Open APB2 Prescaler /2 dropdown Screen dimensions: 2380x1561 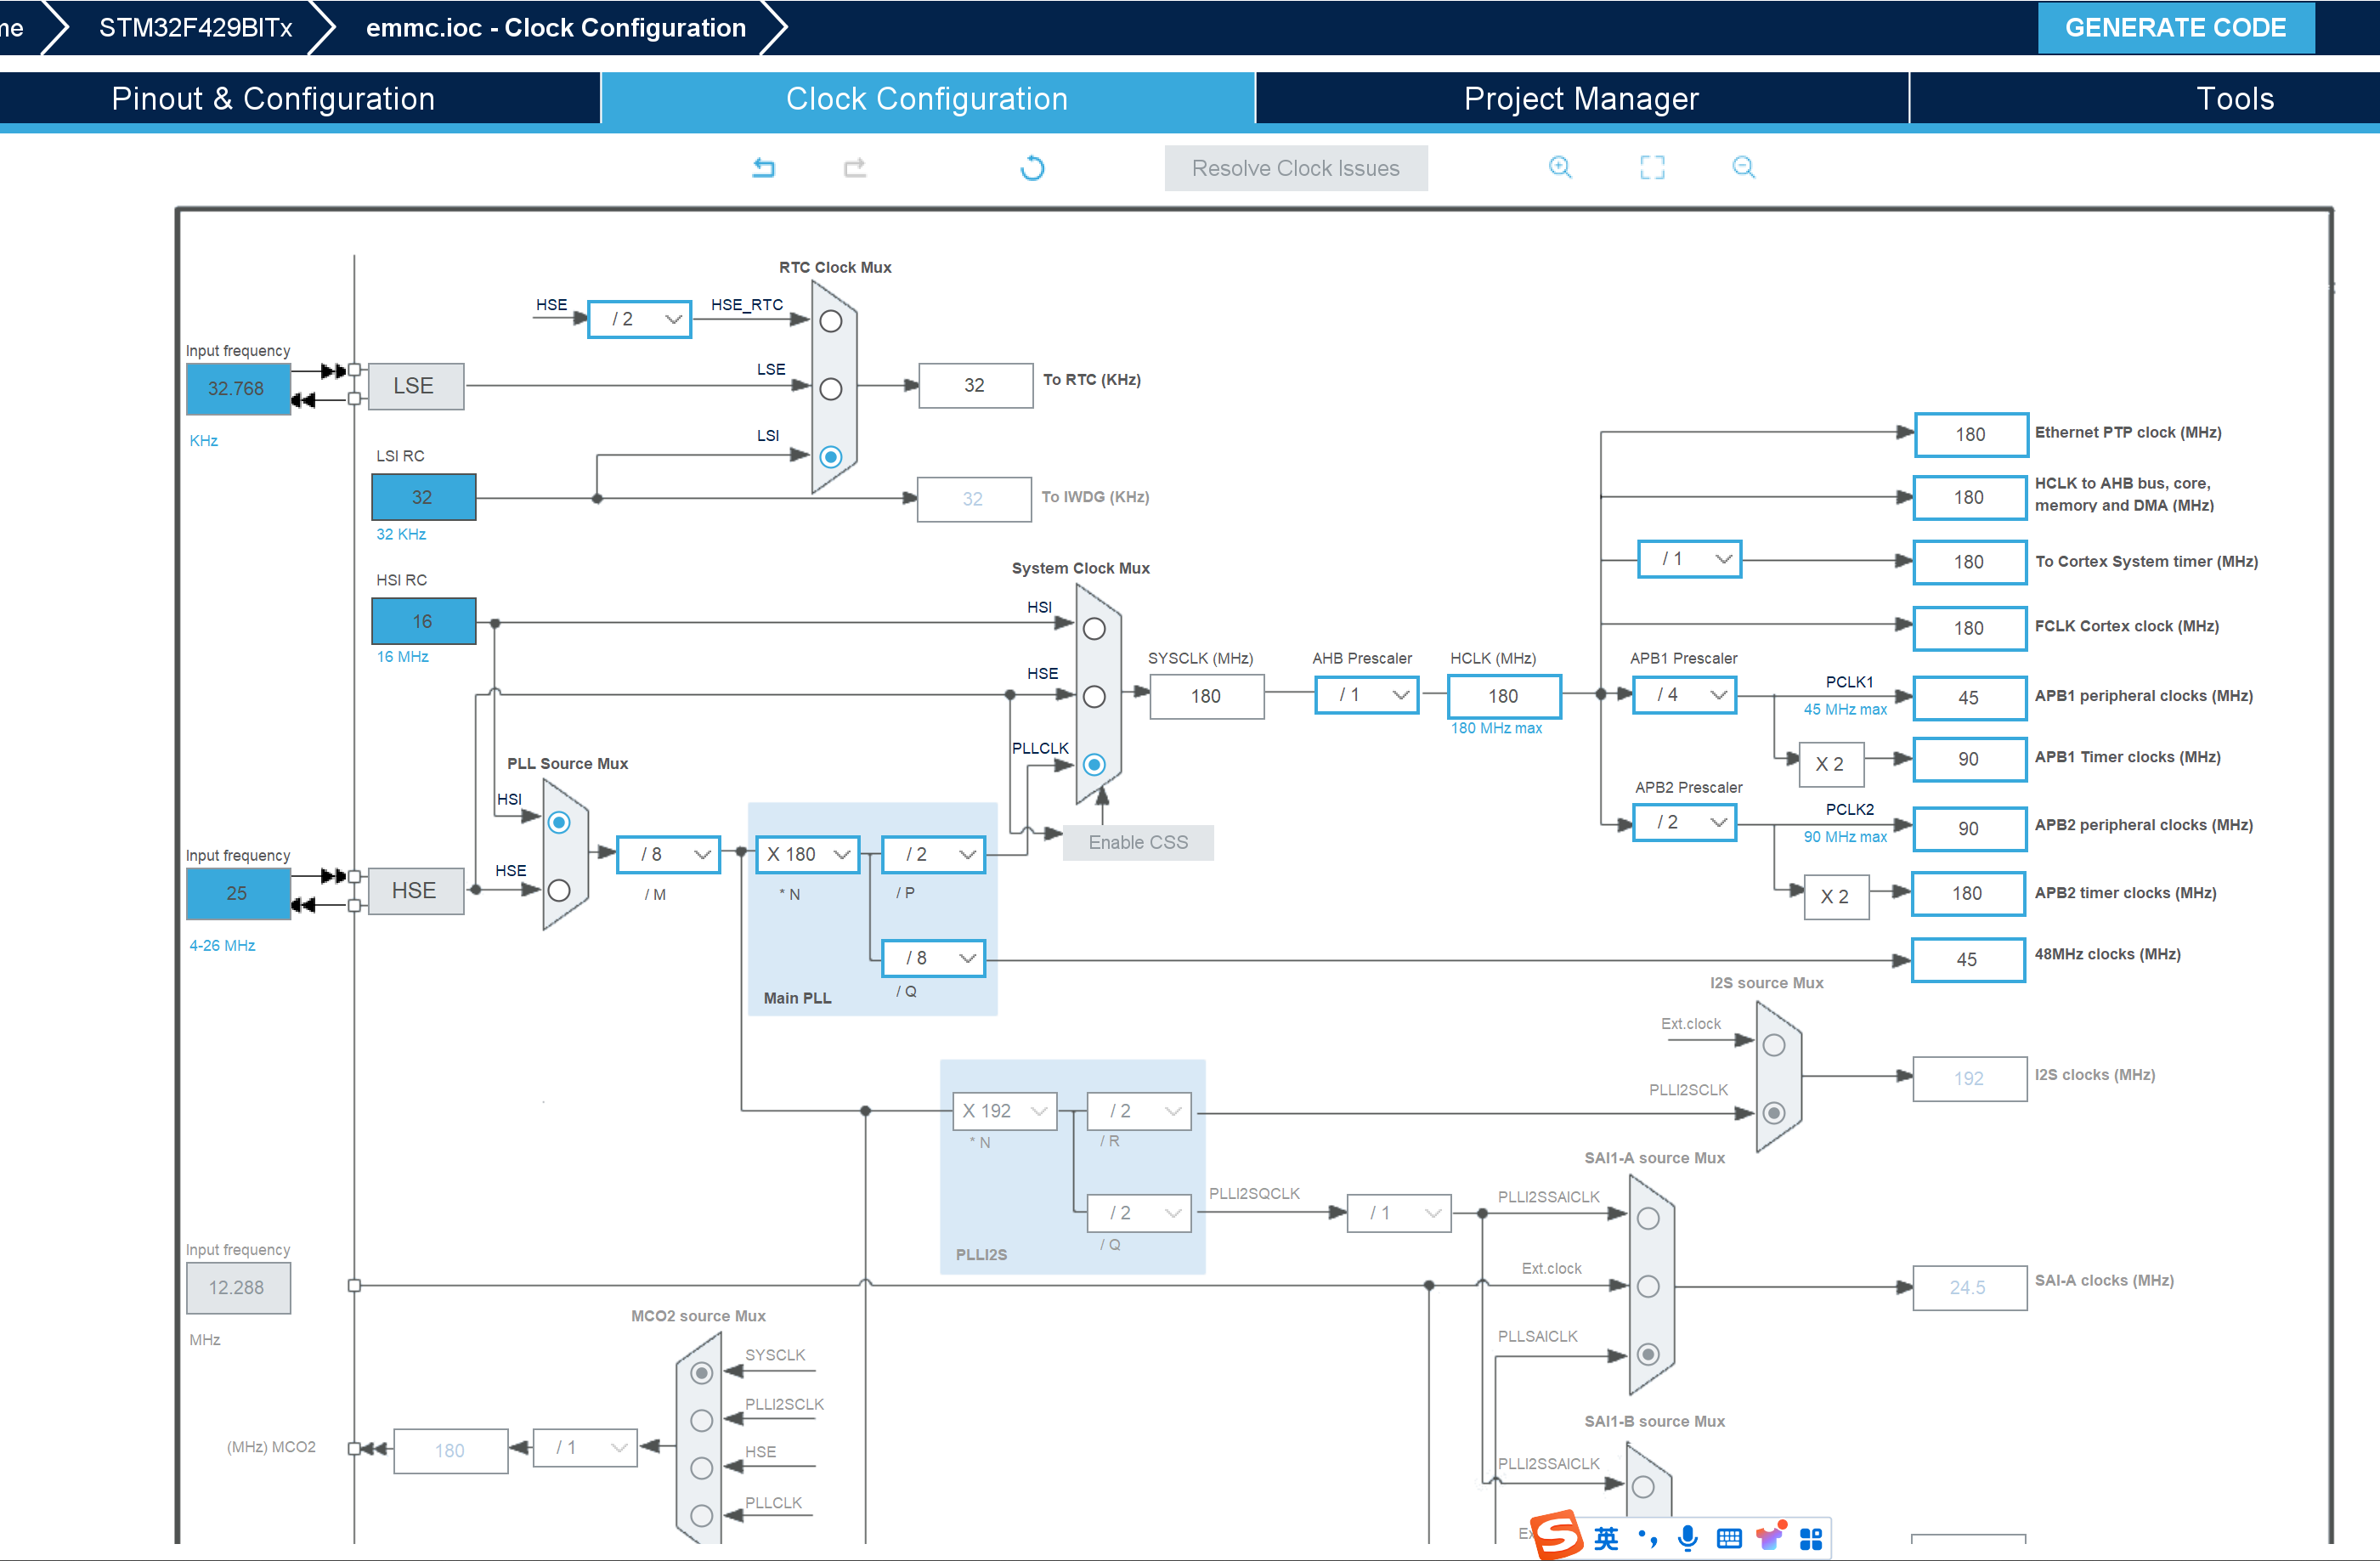point(1685,822)
